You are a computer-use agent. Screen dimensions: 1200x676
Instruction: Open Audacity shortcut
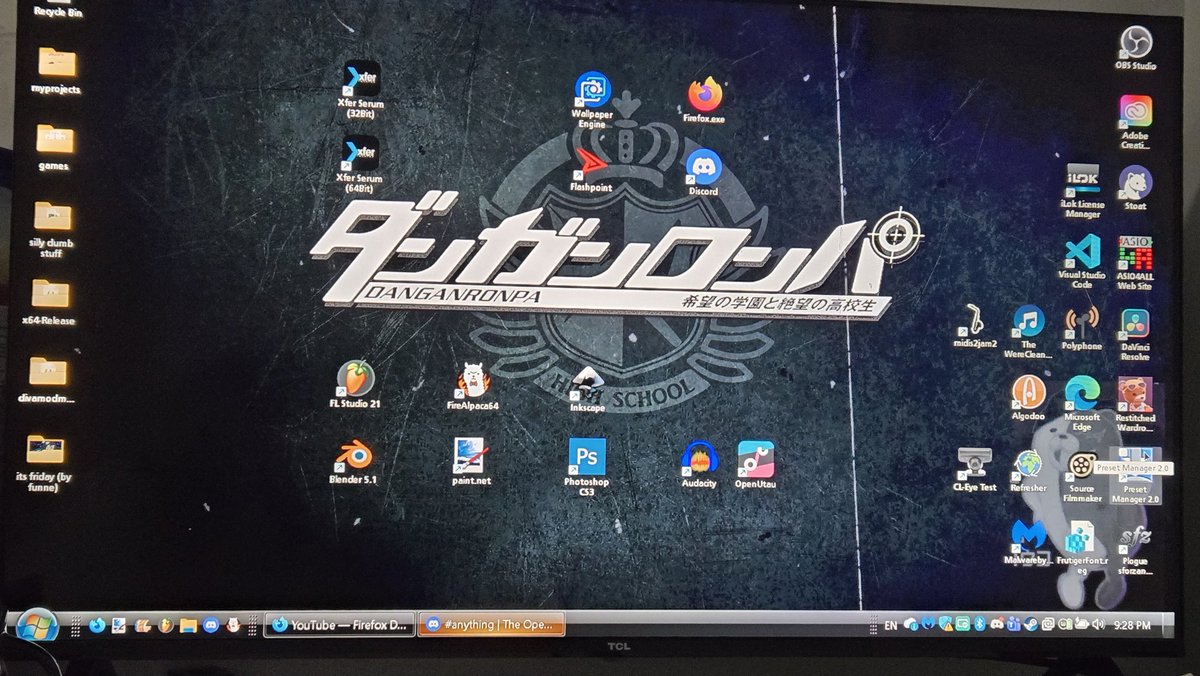click(699, 465)
